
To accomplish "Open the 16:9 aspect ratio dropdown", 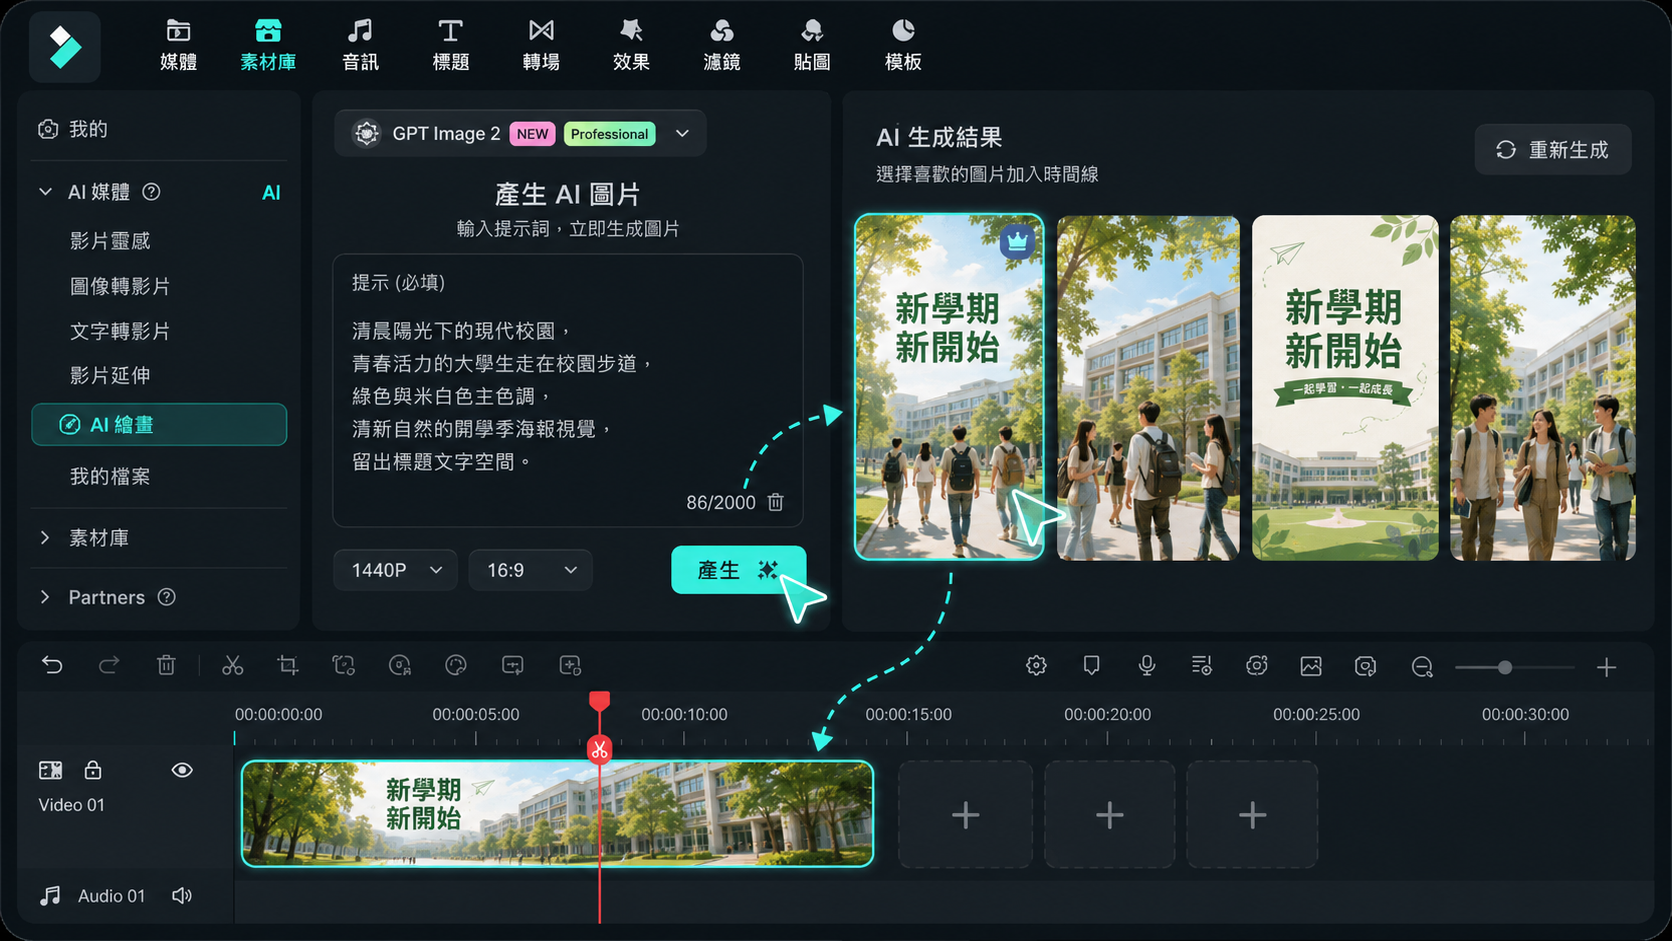I will pos(530,570).
